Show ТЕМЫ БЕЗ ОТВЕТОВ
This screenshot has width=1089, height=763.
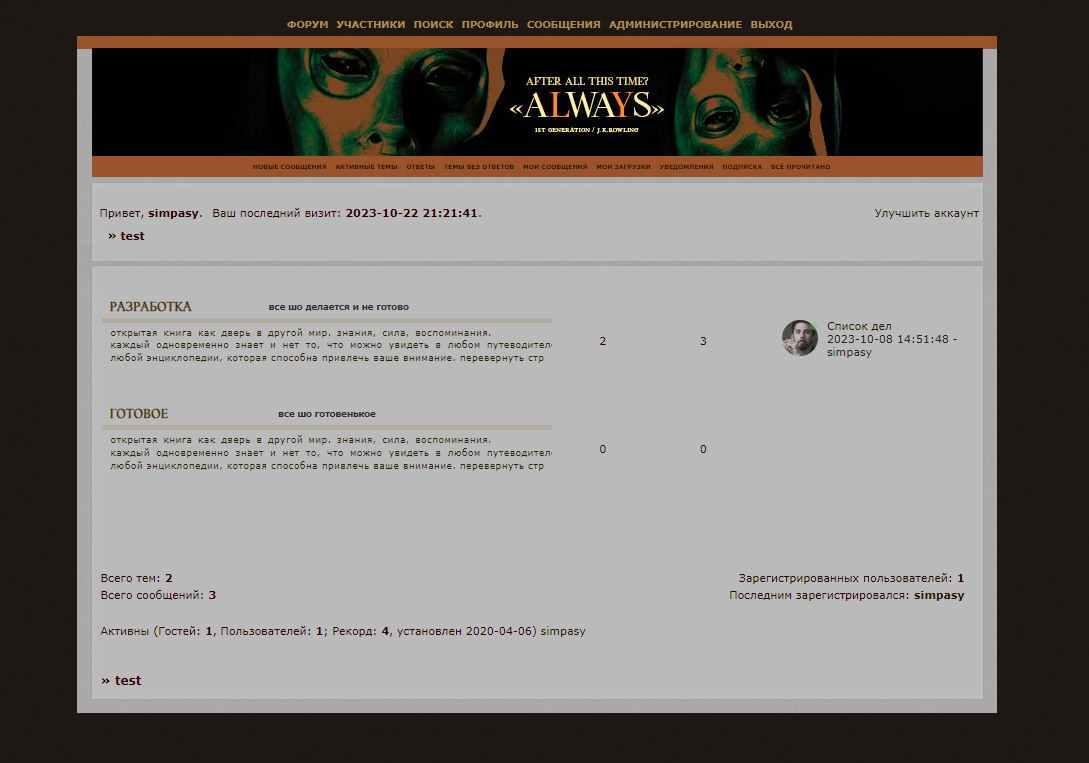pos(479,167)
